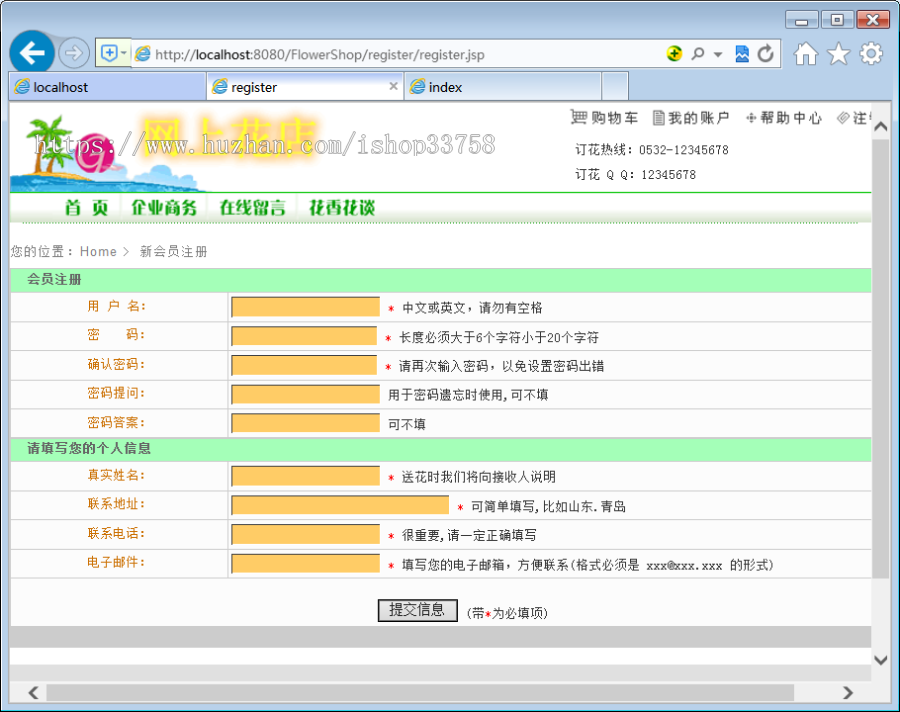Click the 提交信息 submit button
Image resolution: width=900 pixels, height=712 pixels.
[x=417, y=611]
